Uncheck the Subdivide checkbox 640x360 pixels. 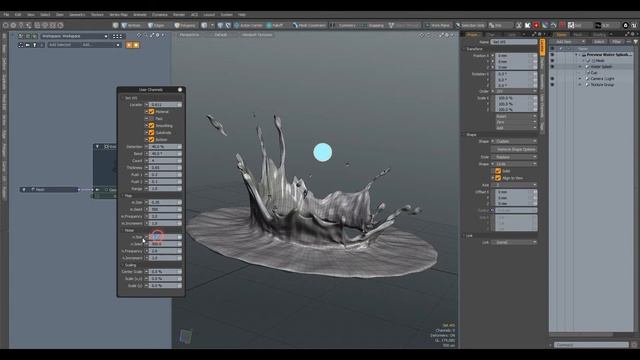tap(151, 133)
